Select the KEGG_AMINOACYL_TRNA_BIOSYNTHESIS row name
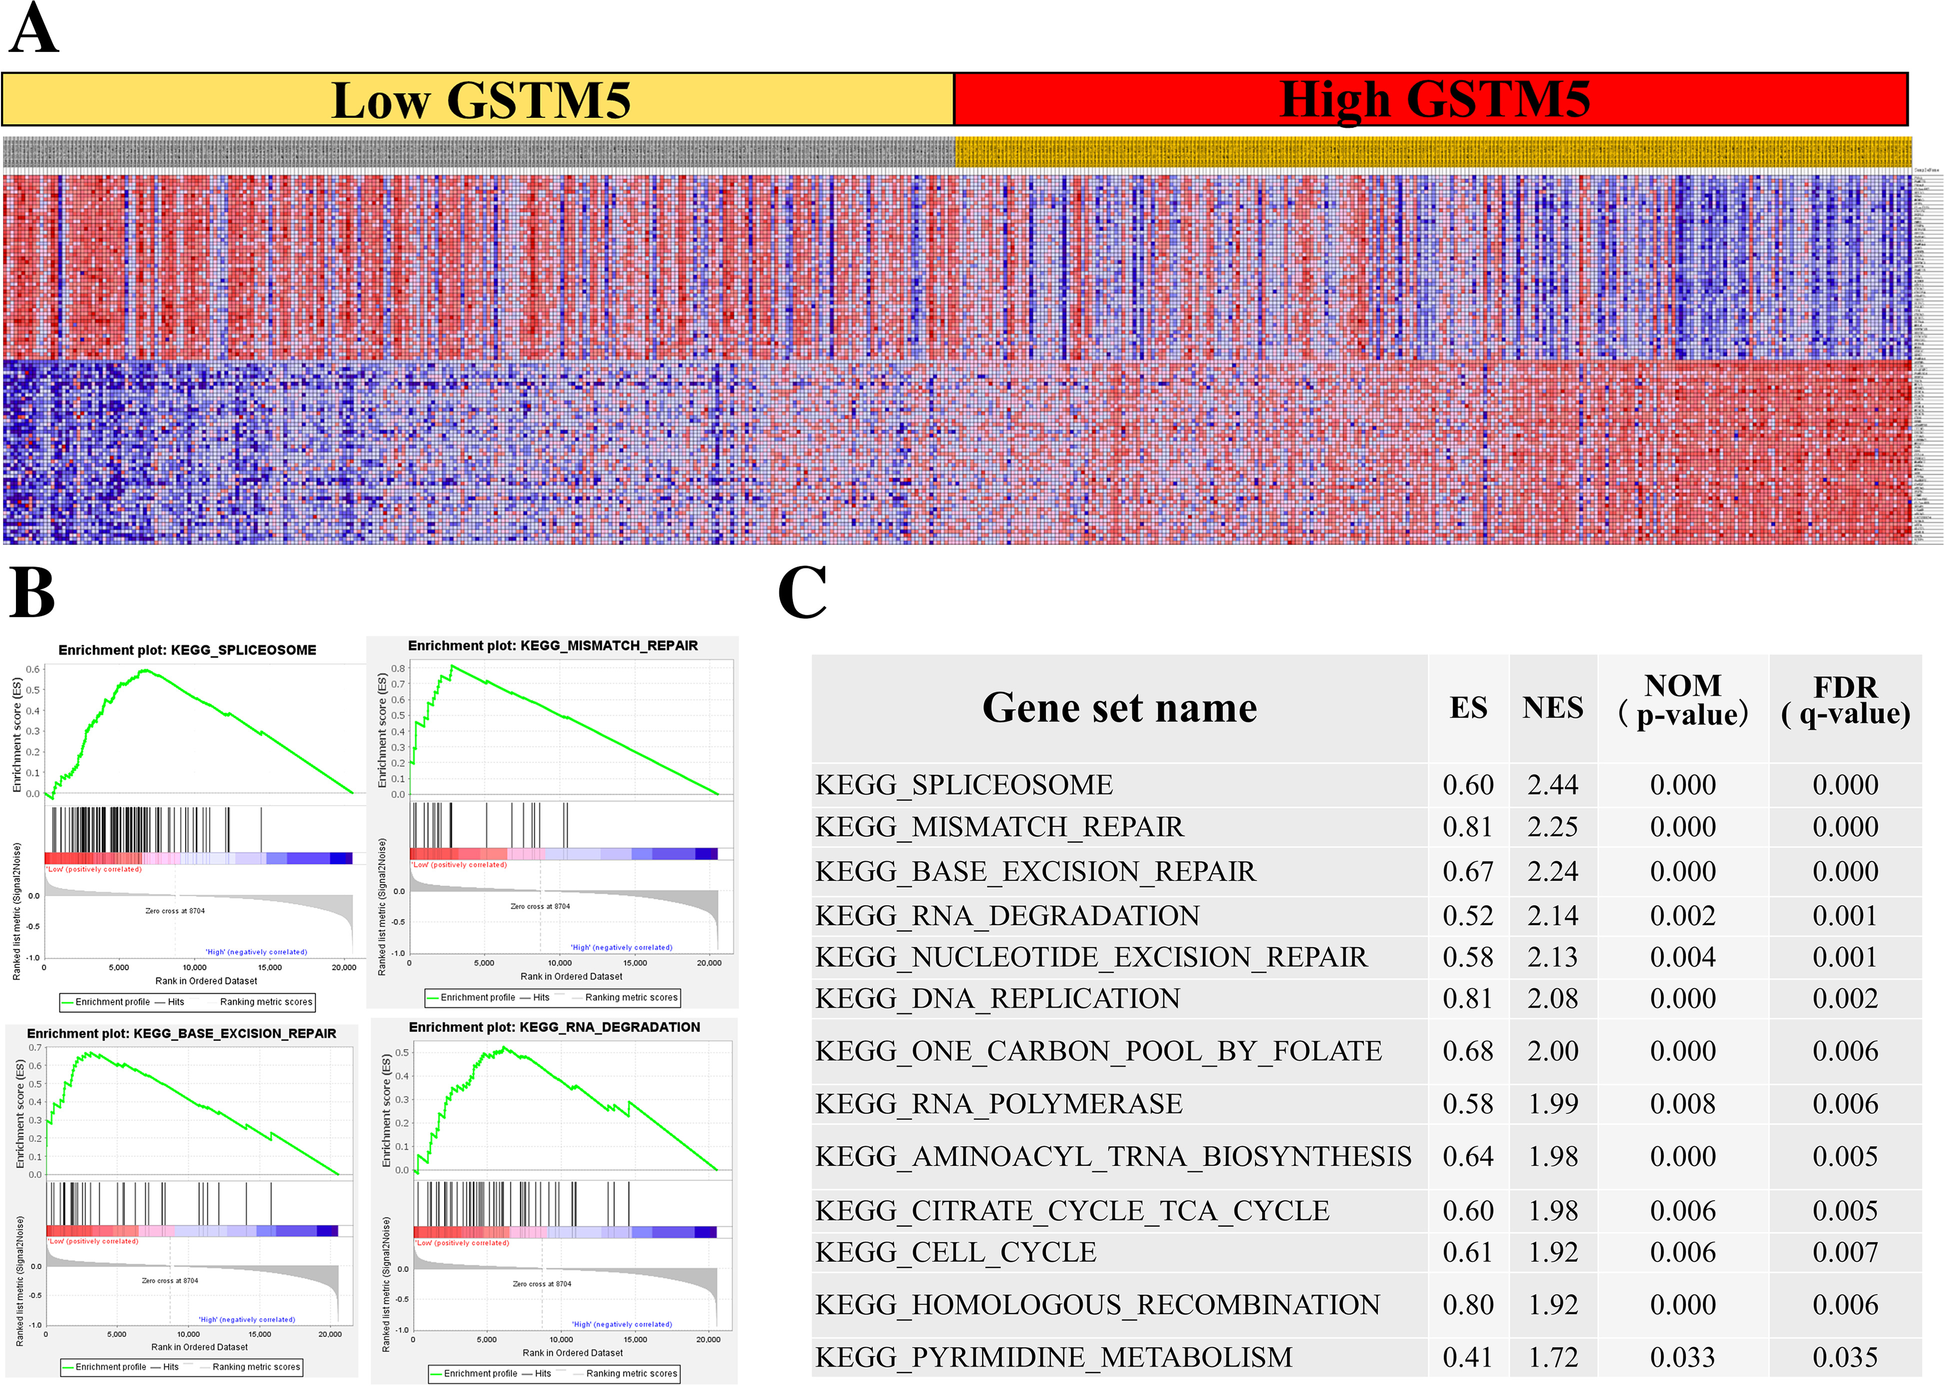1944x1386 pixels. (x=1113, y=1157)
